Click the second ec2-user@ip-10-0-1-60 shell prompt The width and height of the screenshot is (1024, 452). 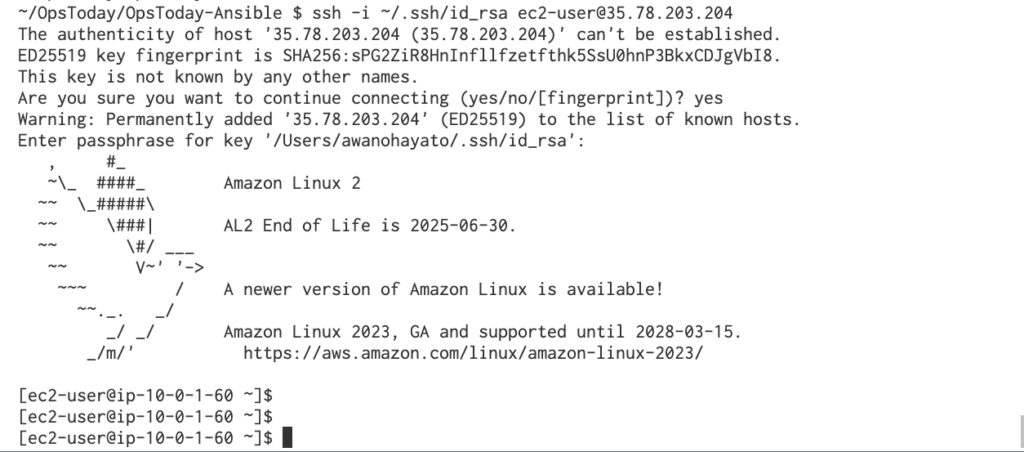pyautogui.click(x=145, y=417)
